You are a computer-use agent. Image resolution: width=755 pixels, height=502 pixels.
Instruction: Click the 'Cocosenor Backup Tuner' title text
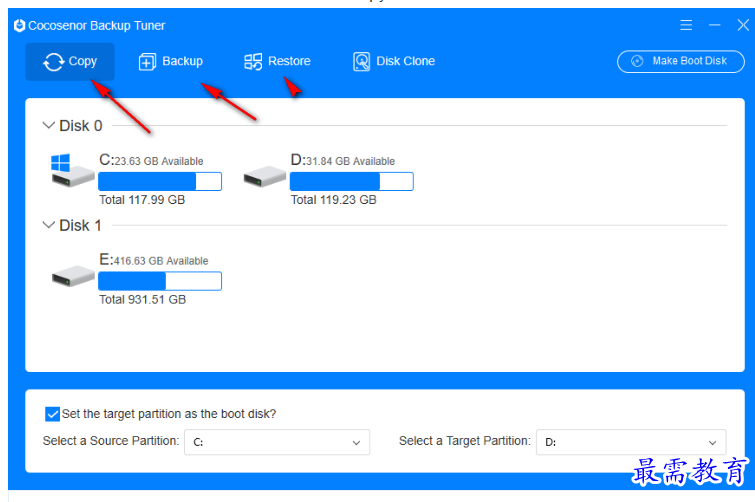96,26
